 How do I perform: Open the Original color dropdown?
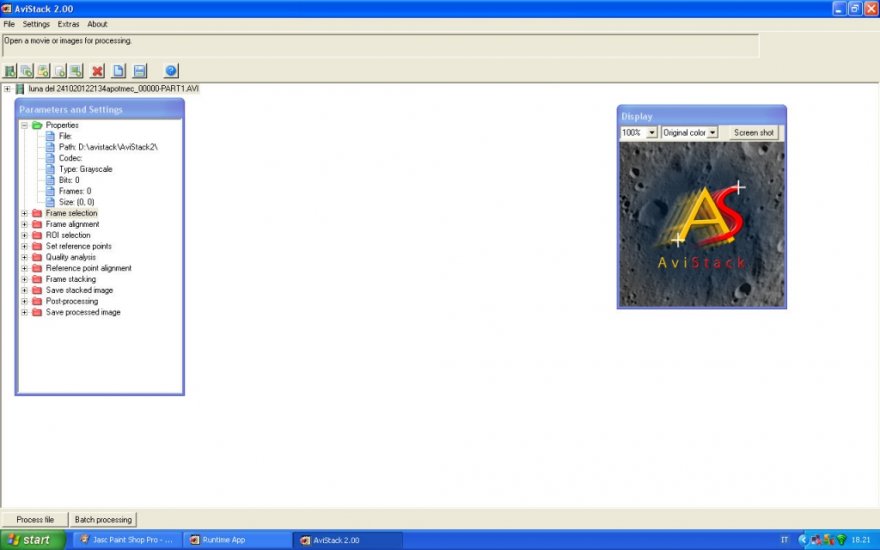(712, 132)
